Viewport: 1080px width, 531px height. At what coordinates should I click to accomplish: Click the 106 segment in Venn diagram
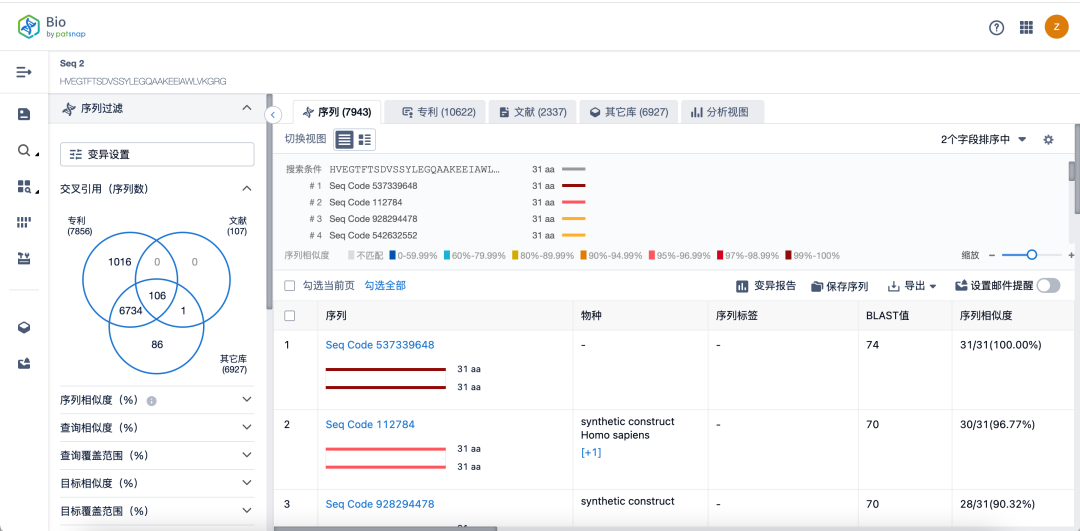click(156, 295)
